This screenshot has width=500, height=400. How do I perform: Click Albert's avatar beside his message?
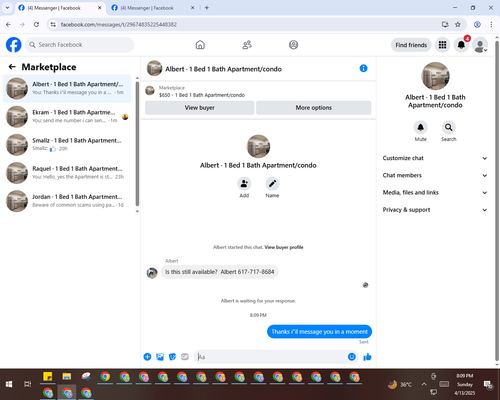pos(152,273)
